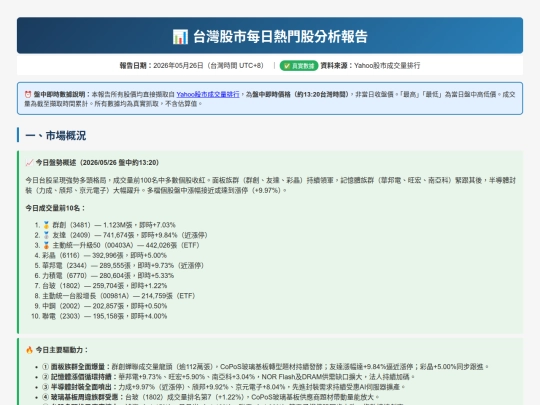
Task: Click the 資料來源 label
Action: 336,65
